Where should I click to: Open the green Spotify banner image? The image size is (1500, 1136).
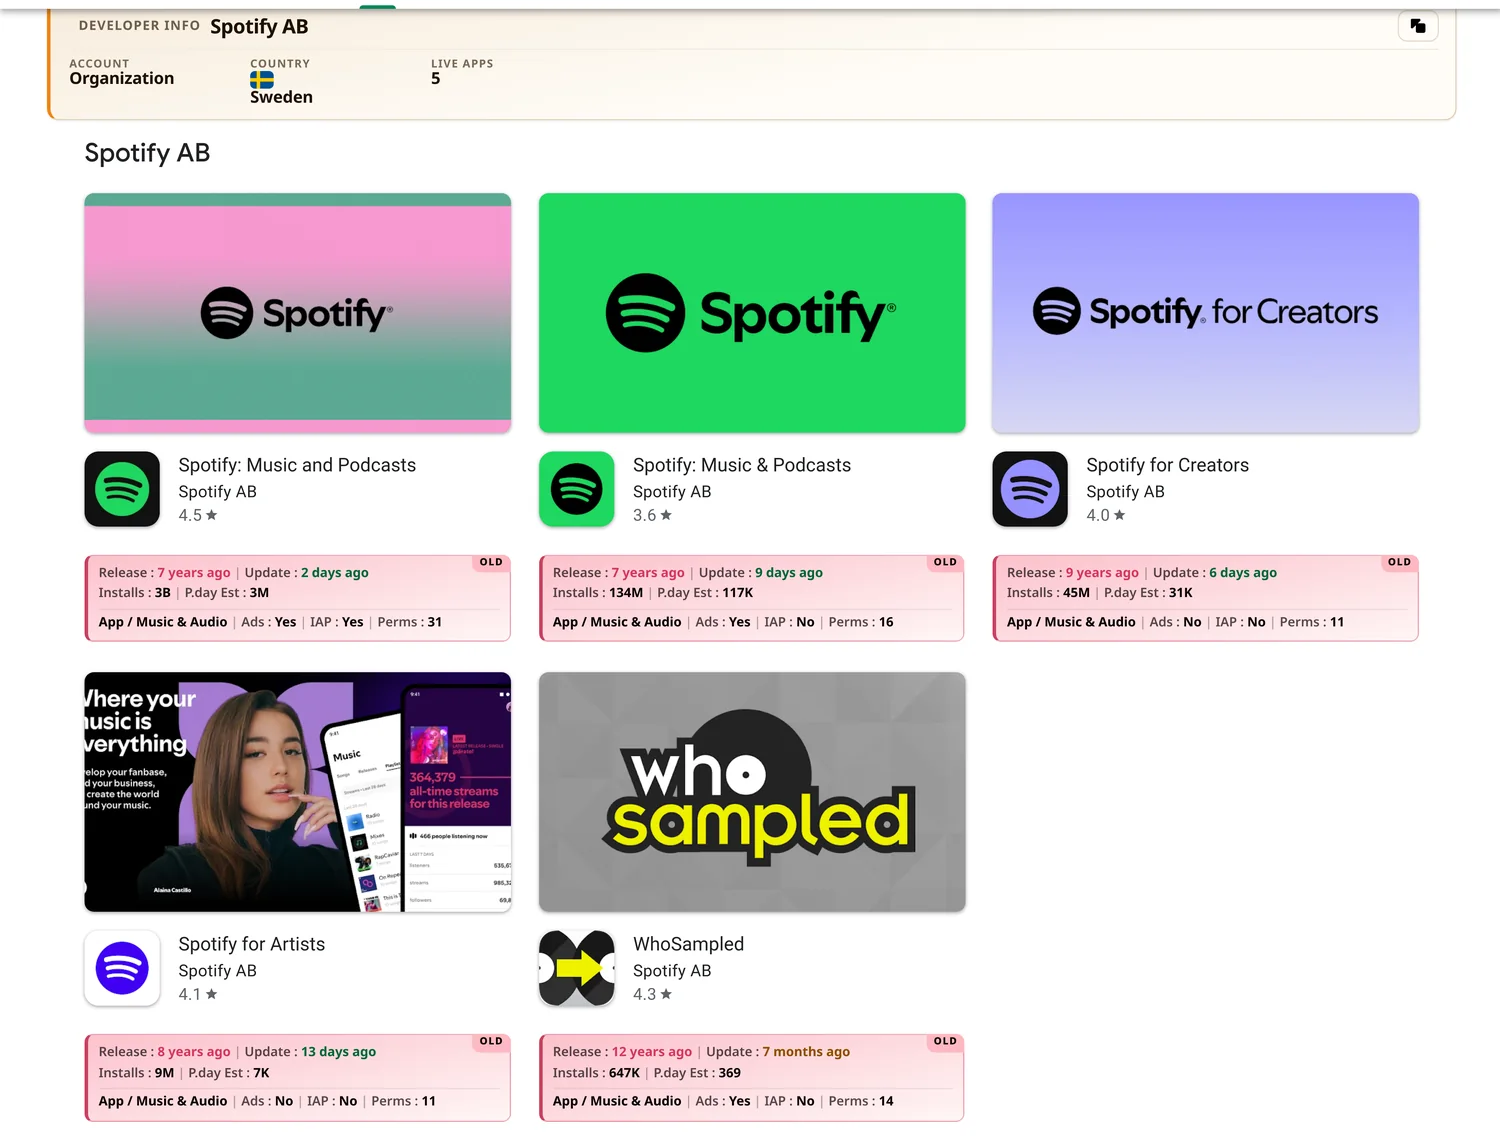(x=752, y=313)
